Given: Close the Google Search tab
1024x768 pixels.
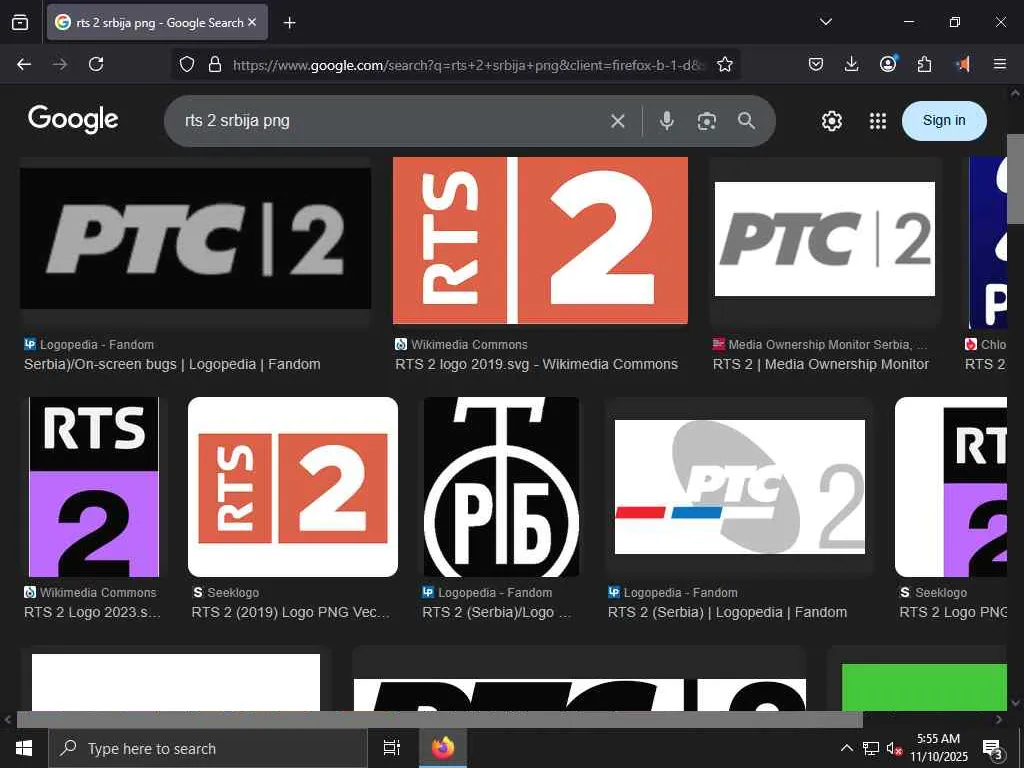Looking at the screenshot, I should (x=252, y=22).
